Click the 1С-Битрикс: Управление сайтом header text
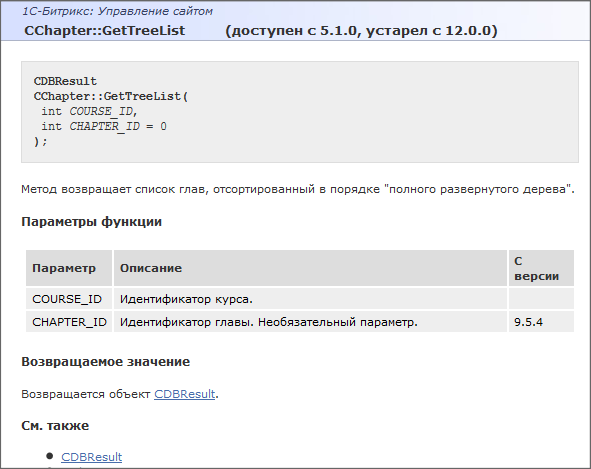Screen dimensions: 591x469 tap(117, 11)
